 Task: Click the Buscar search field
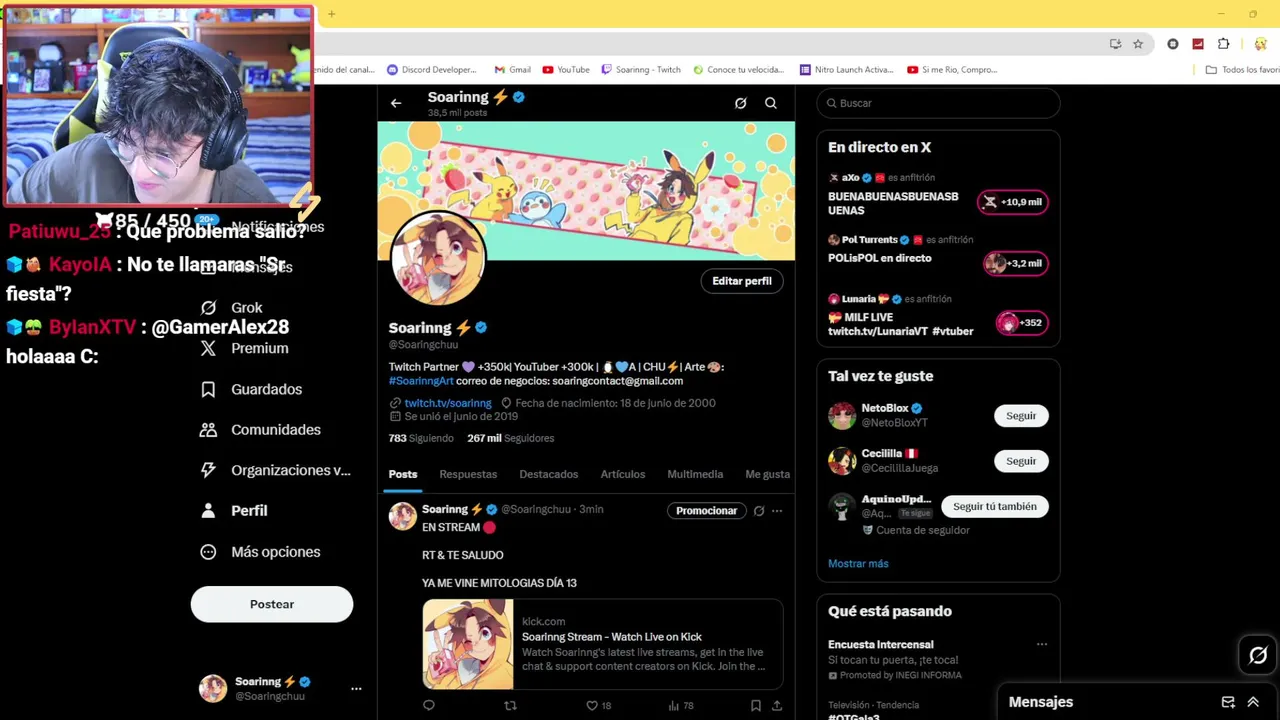pos(938,103)
